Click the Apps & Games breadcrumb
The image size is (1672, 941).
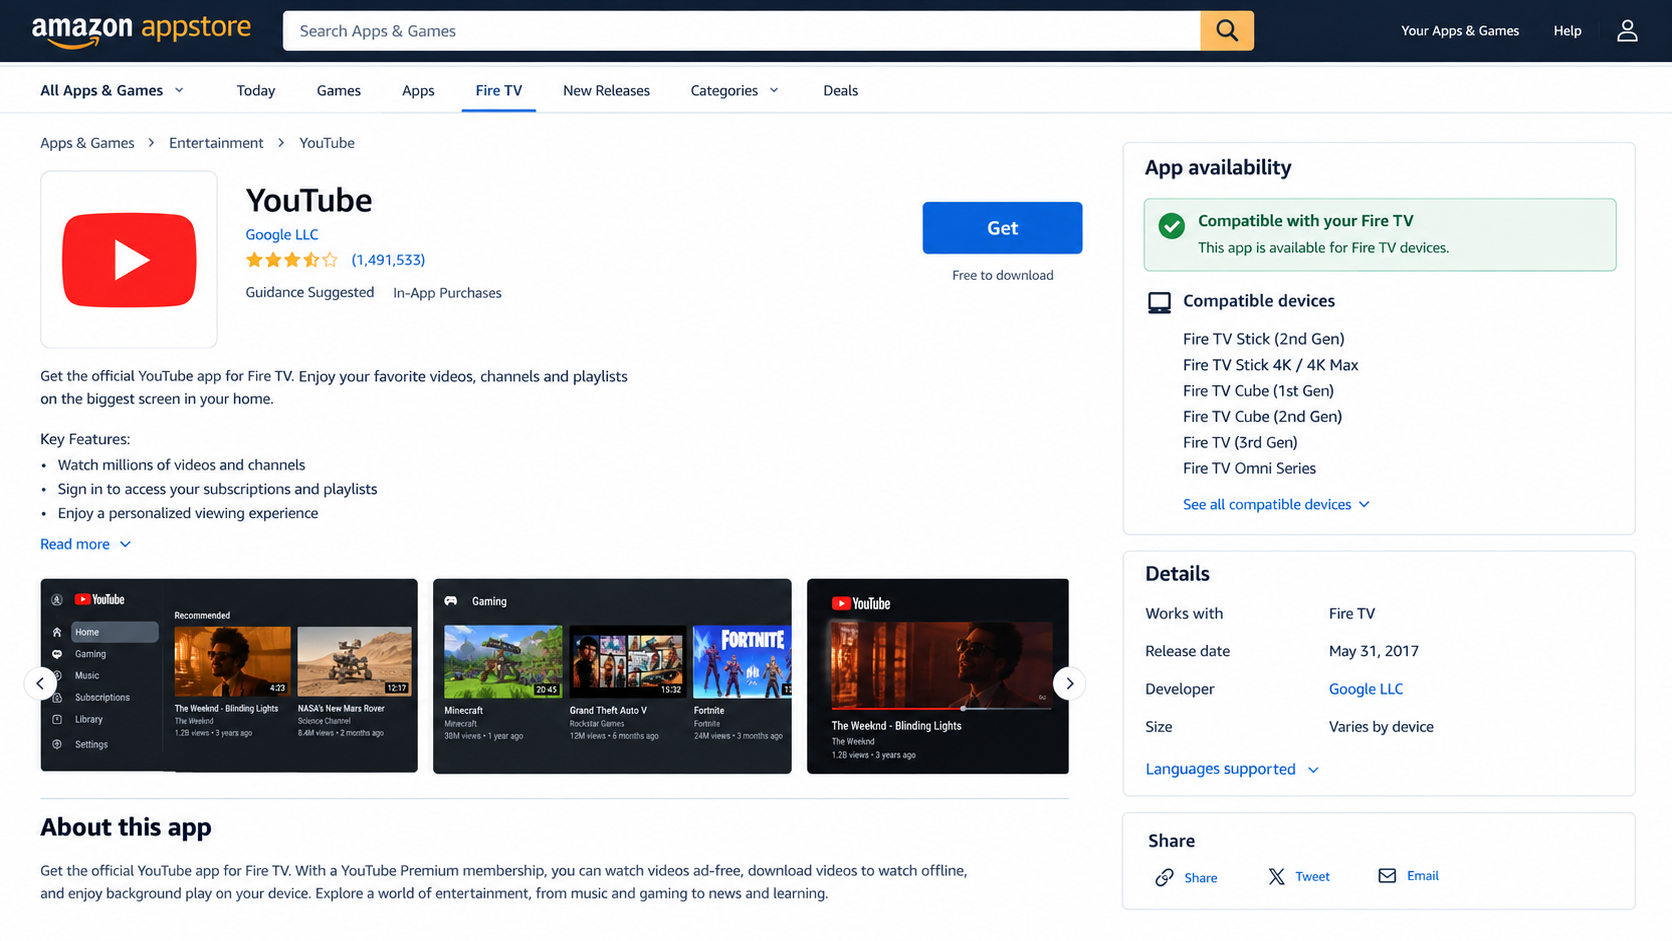pos(87,143)
